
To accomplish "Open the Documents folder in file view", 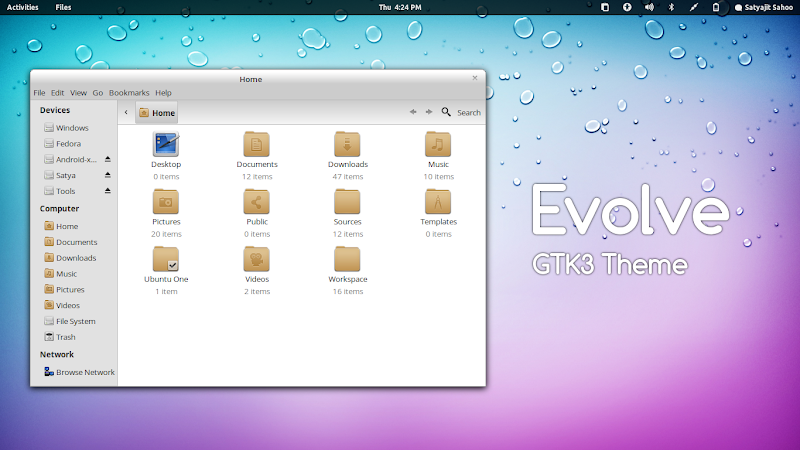I will click(x=257, y=144).
